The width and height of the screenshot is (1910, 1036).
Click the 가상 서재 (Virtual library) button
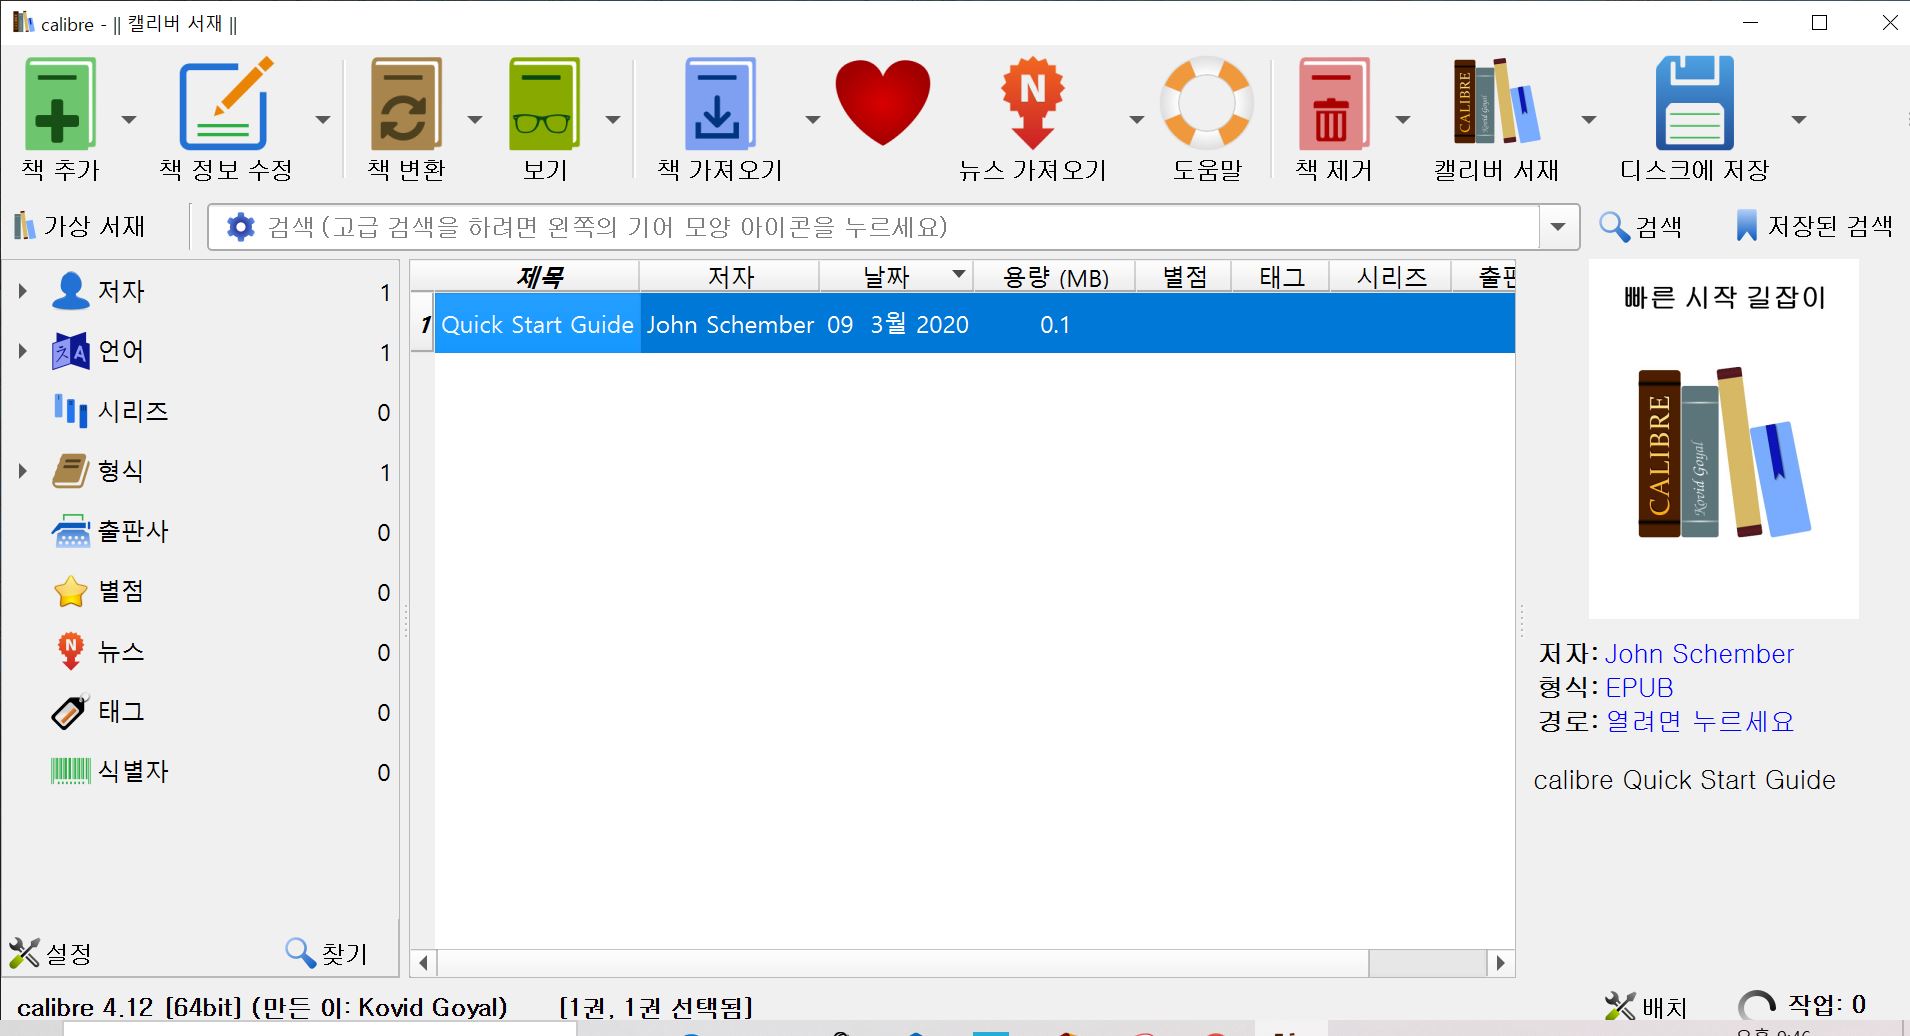(x=80, y=226)
